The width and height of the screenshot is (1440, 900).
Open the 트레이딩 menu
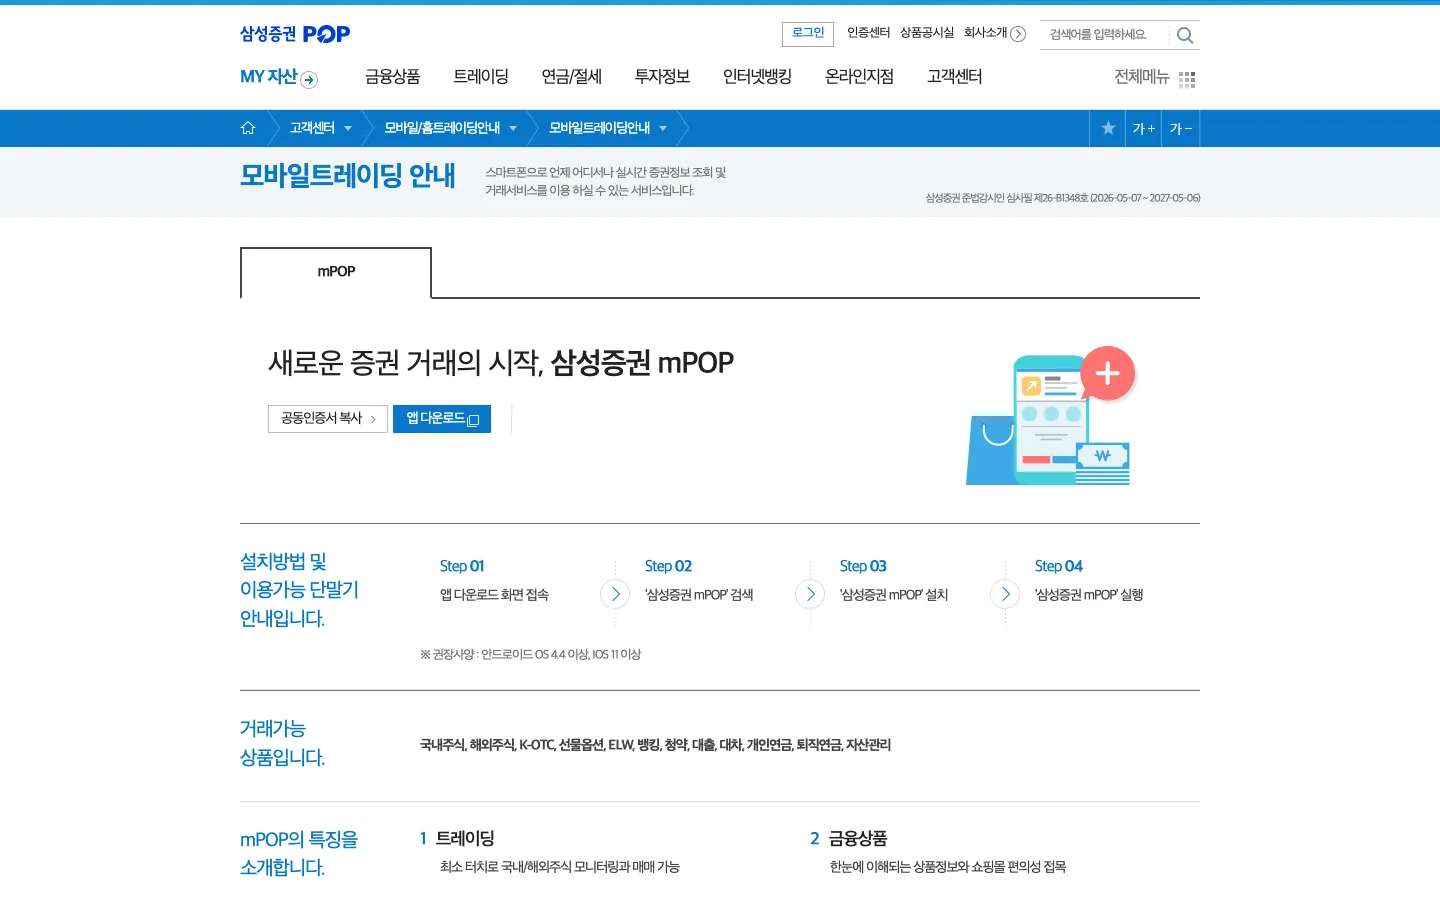(481, 77)
